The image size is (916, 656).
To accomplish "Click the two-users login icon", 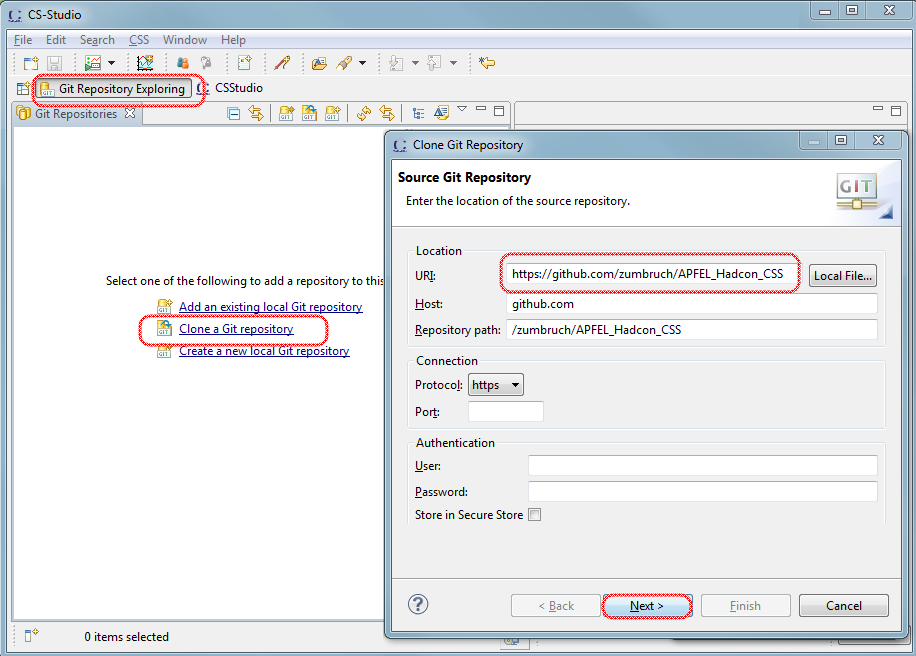I will tap(183, 63).
